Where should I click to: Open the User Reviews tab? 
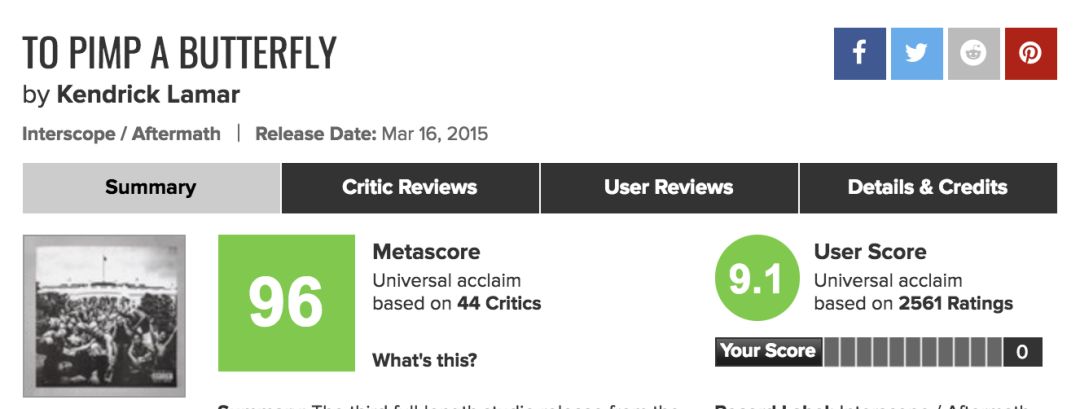pos(668,187)
